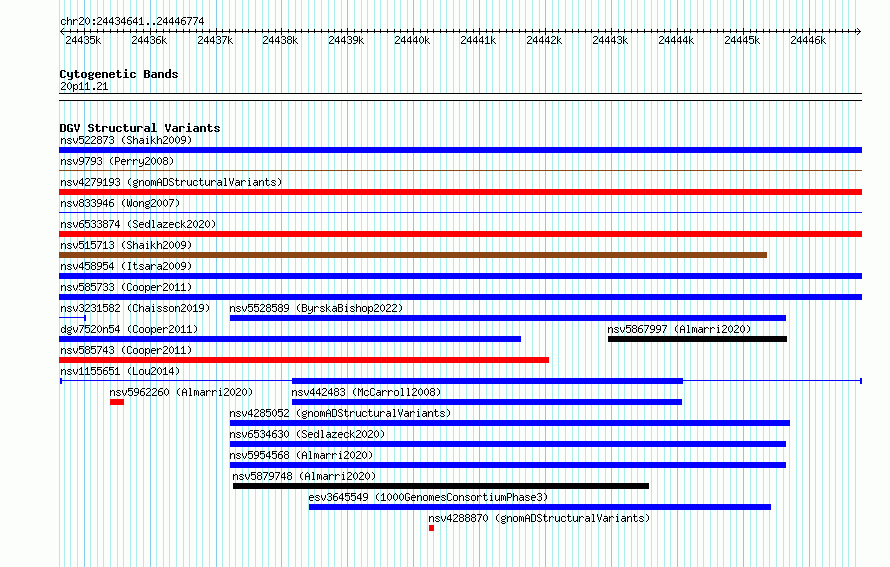Screen dimensions: 890x567
Task: Select the blue bar under nsv522873
Action: pos(460,150)
